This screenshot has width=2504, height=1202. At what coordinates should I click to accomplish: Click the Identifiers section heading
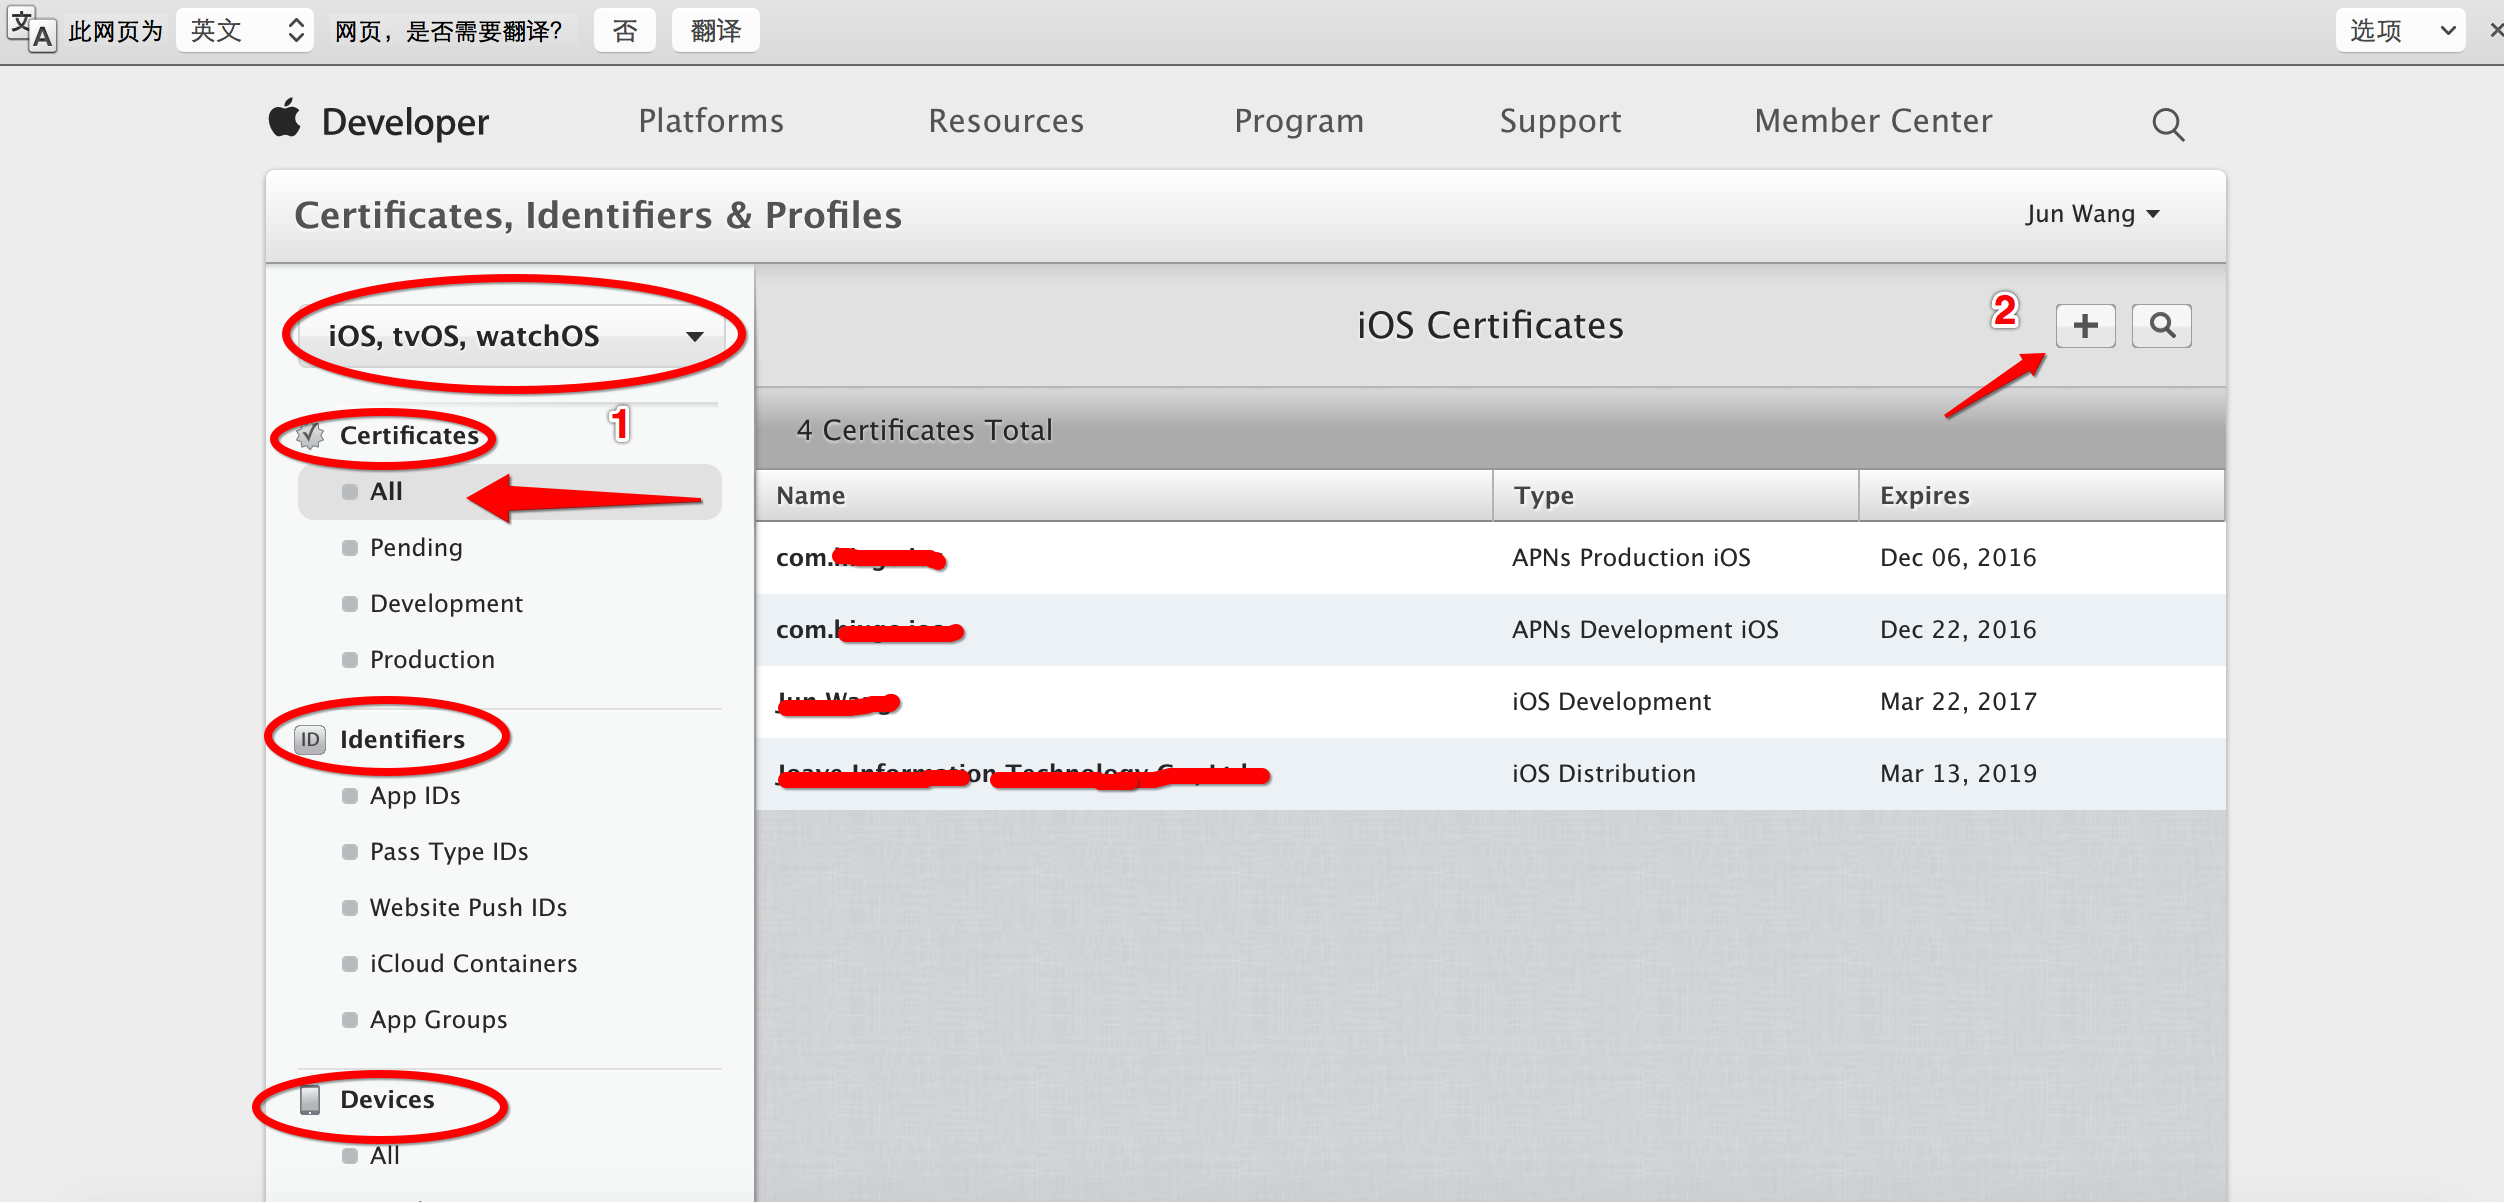click(402, 740)
